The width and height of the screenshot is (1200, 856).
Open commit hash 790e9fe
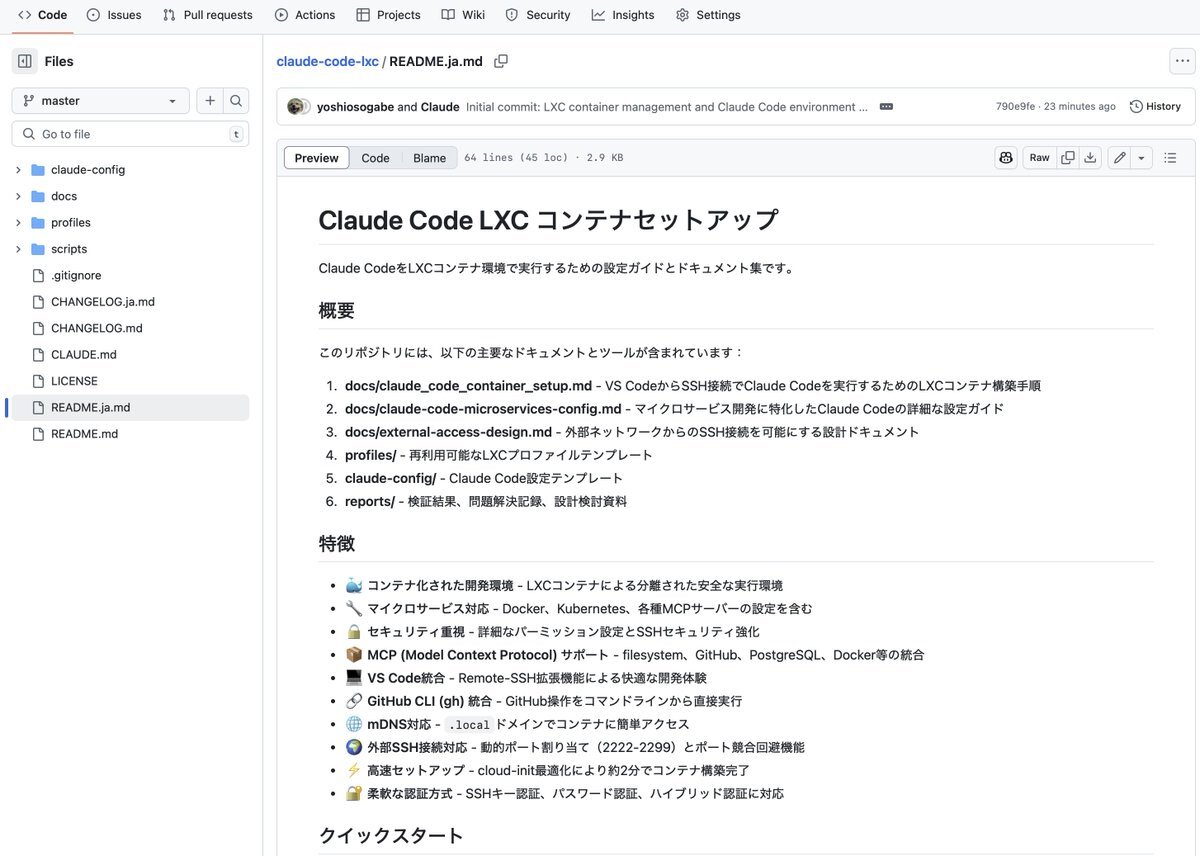coord(1015,107)
